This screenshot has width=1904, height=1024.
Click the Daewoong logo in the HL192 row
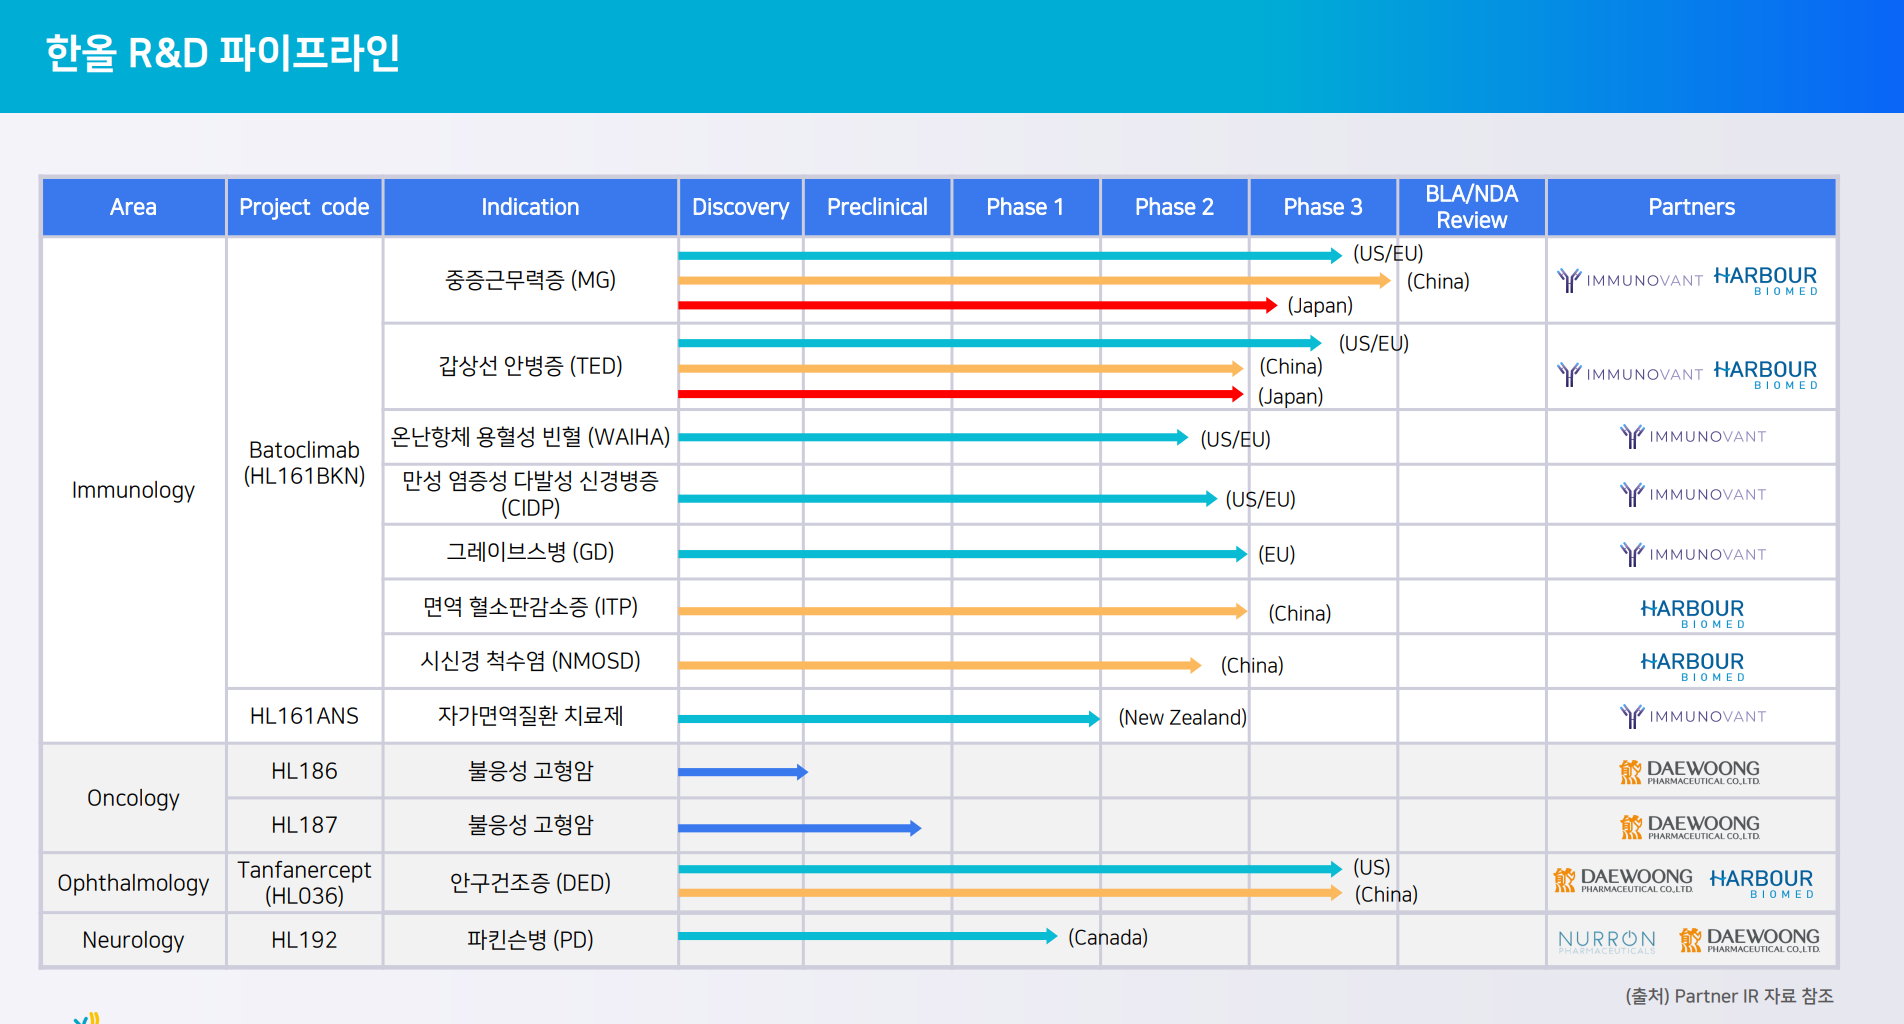1750,940
